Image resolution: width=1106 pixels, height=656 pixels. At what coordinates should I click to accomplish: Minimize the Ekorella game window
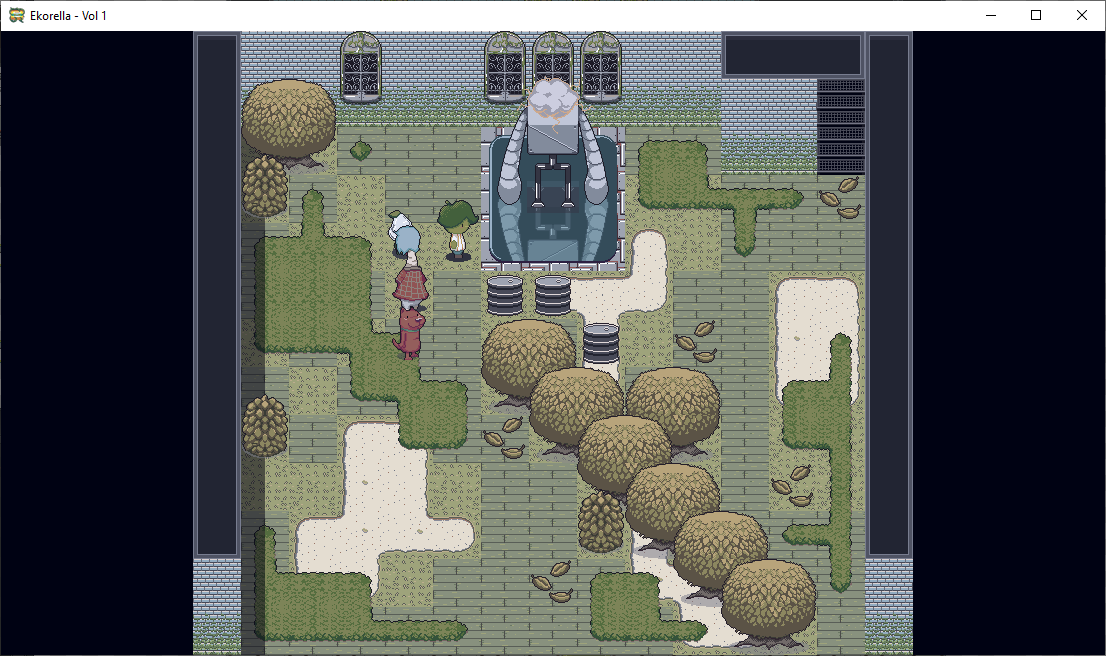click(x=991, y=15)
